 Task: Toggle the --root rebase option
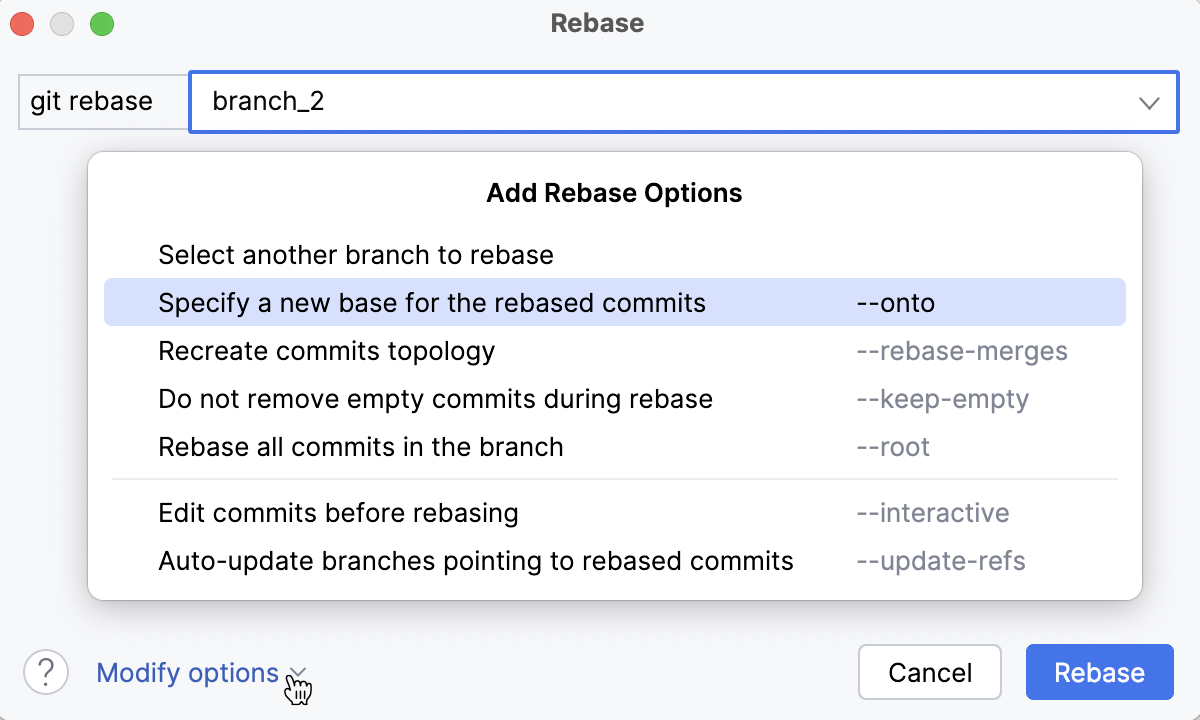click(614, 447)
